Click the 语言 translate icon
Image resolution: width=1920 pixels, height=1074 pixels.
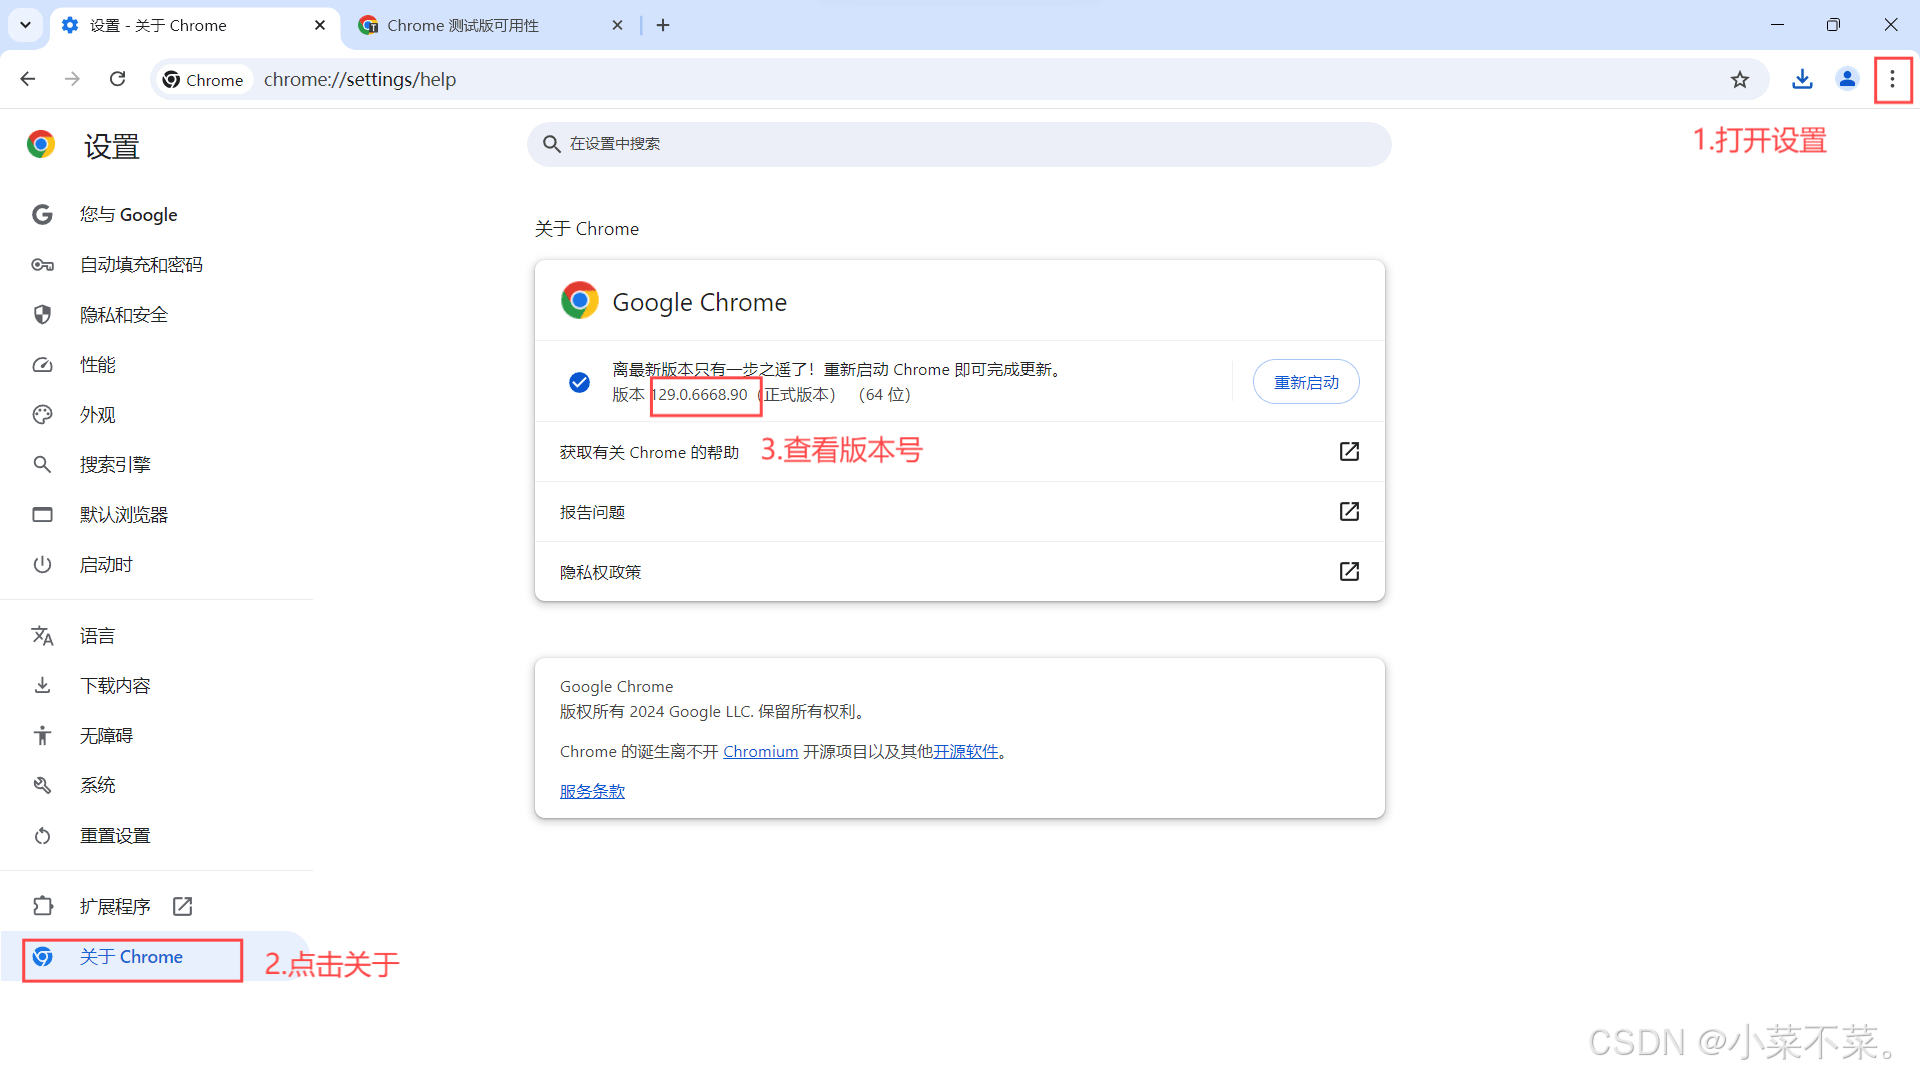tap(42, 635)
